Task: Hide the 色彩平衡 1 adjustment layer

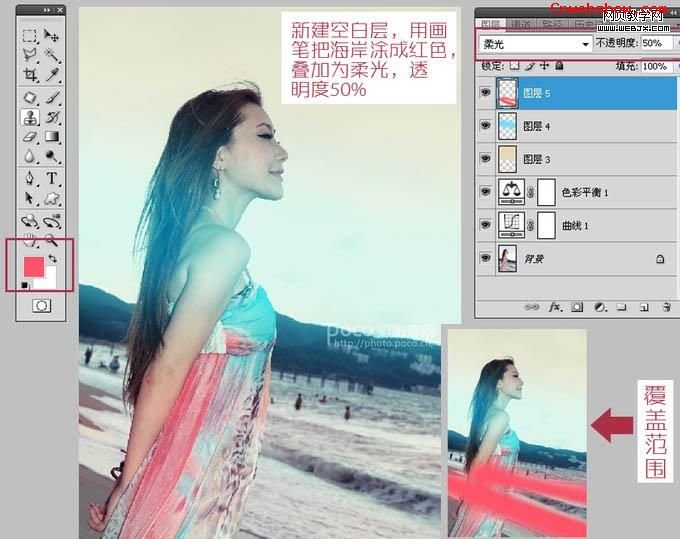Action: click(x=485, y=191)
